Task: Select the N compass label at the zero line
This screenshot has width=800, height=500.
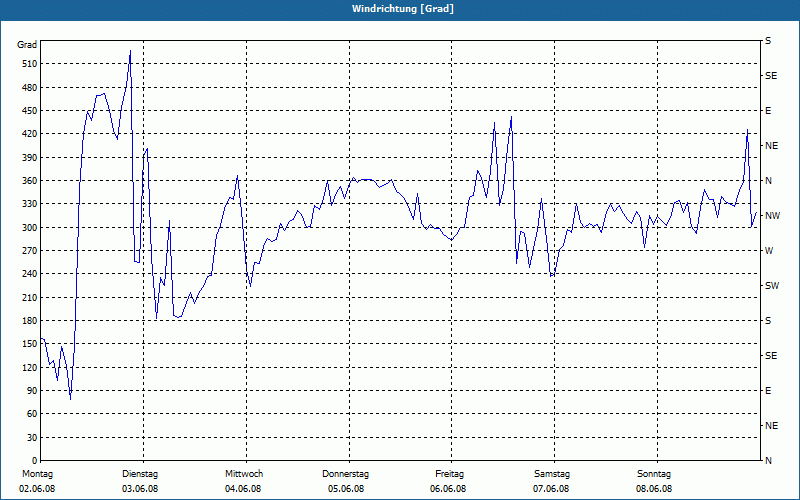Action: [769, 461]
